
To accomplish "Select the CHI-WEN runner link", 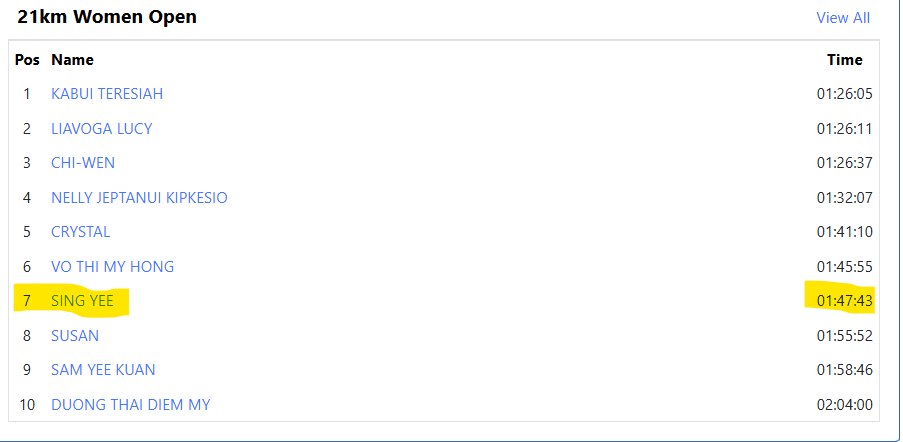I will click(x=83, y=163).
